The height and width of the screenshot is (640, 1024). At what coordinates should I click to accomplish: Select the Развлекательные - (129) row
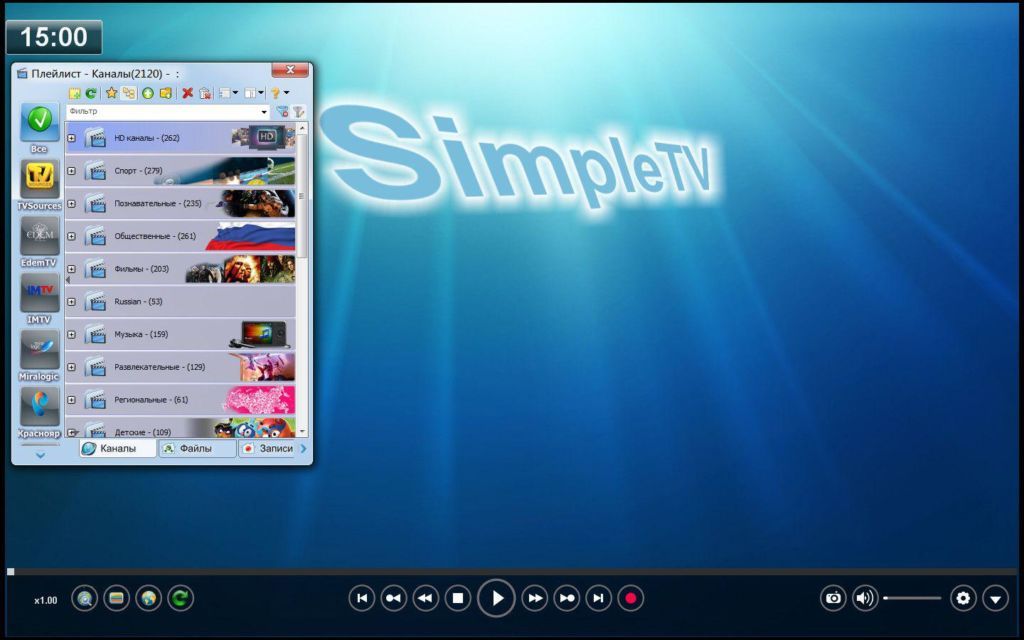[x=181, y=366]
